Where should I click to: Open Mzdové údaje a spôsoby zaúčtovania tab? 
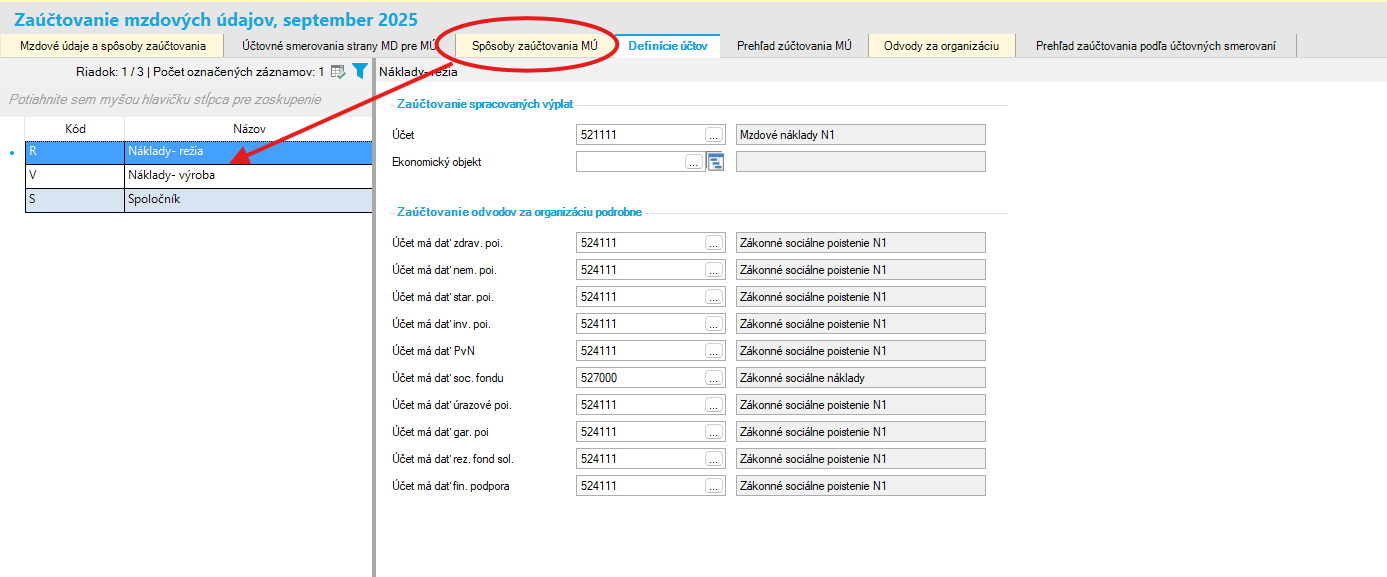tap(112, 46)
